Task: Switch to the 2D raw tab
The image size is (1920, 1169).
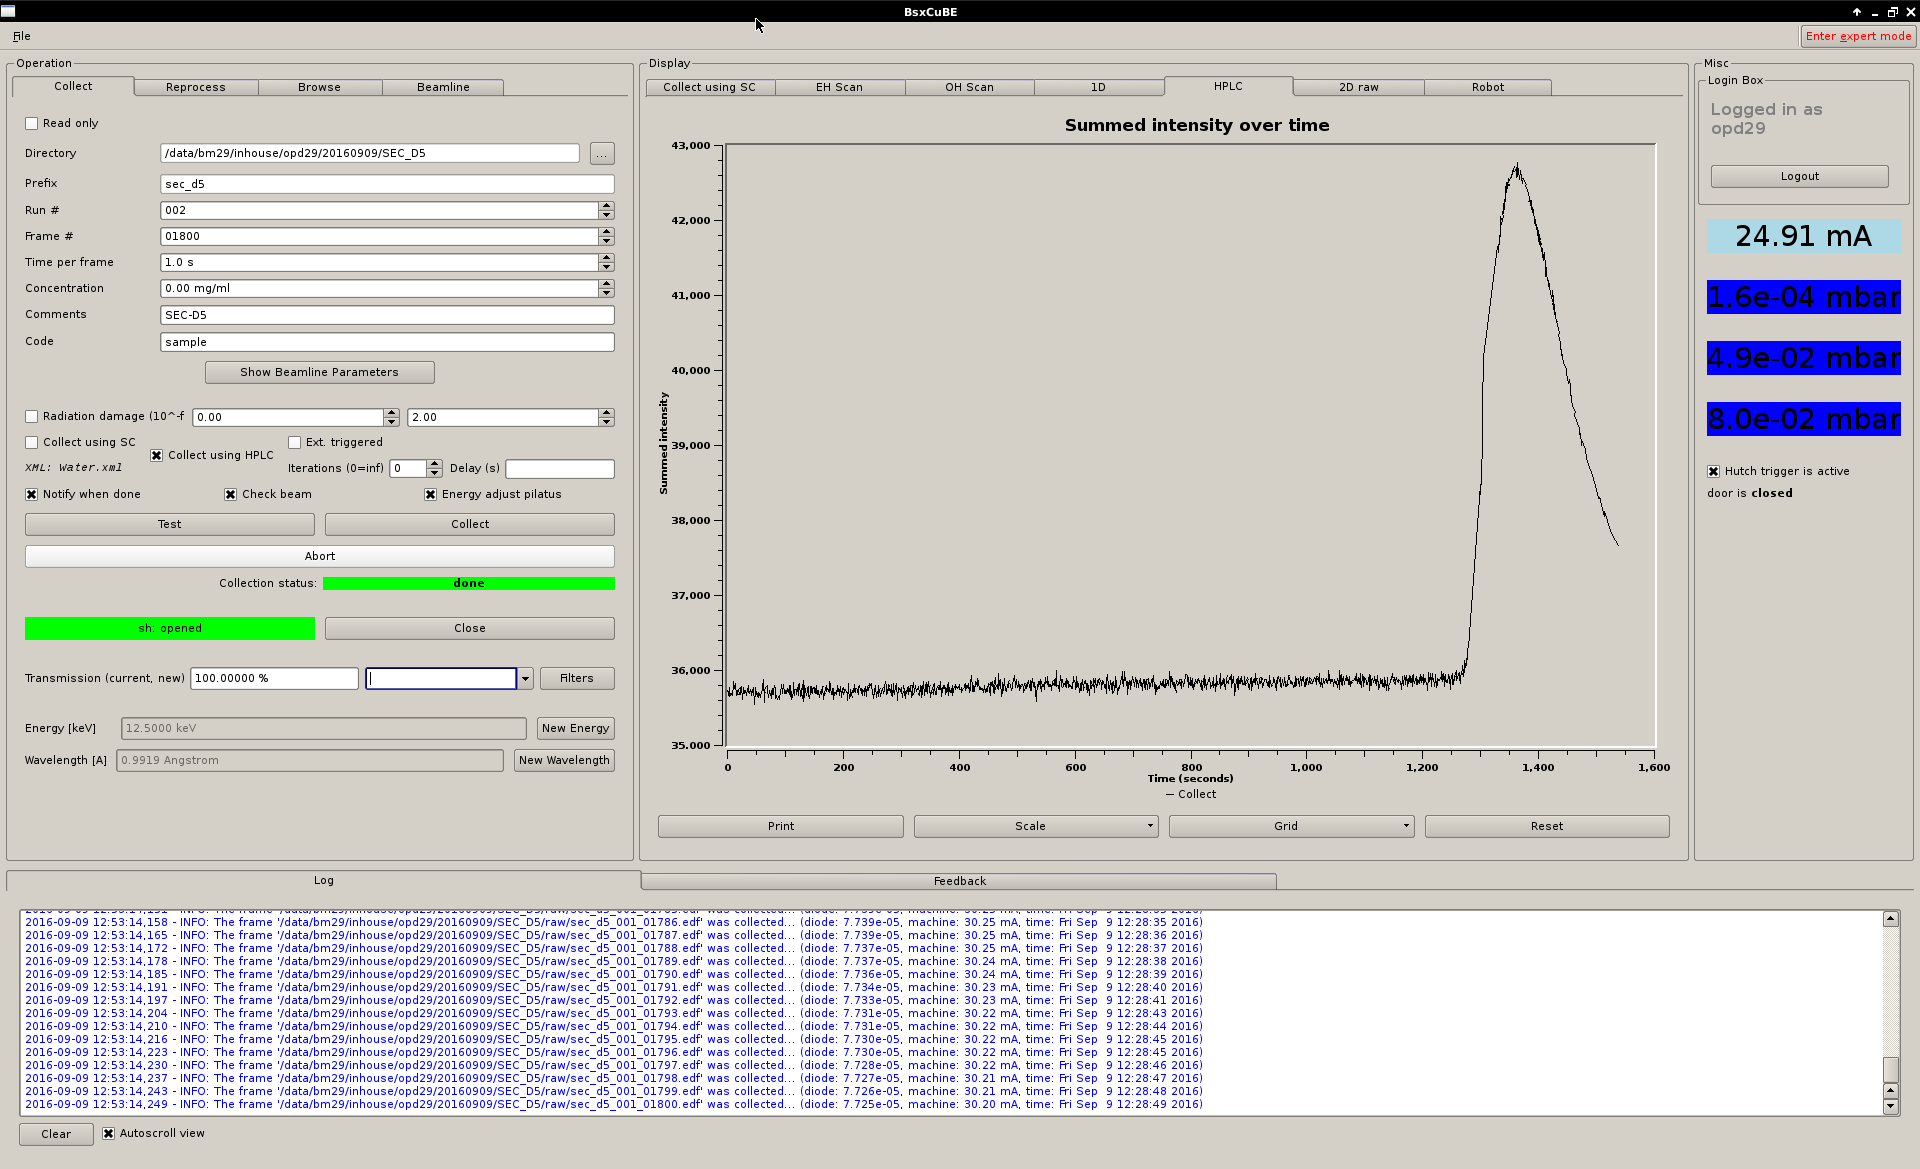Action: pos(1358,88)
